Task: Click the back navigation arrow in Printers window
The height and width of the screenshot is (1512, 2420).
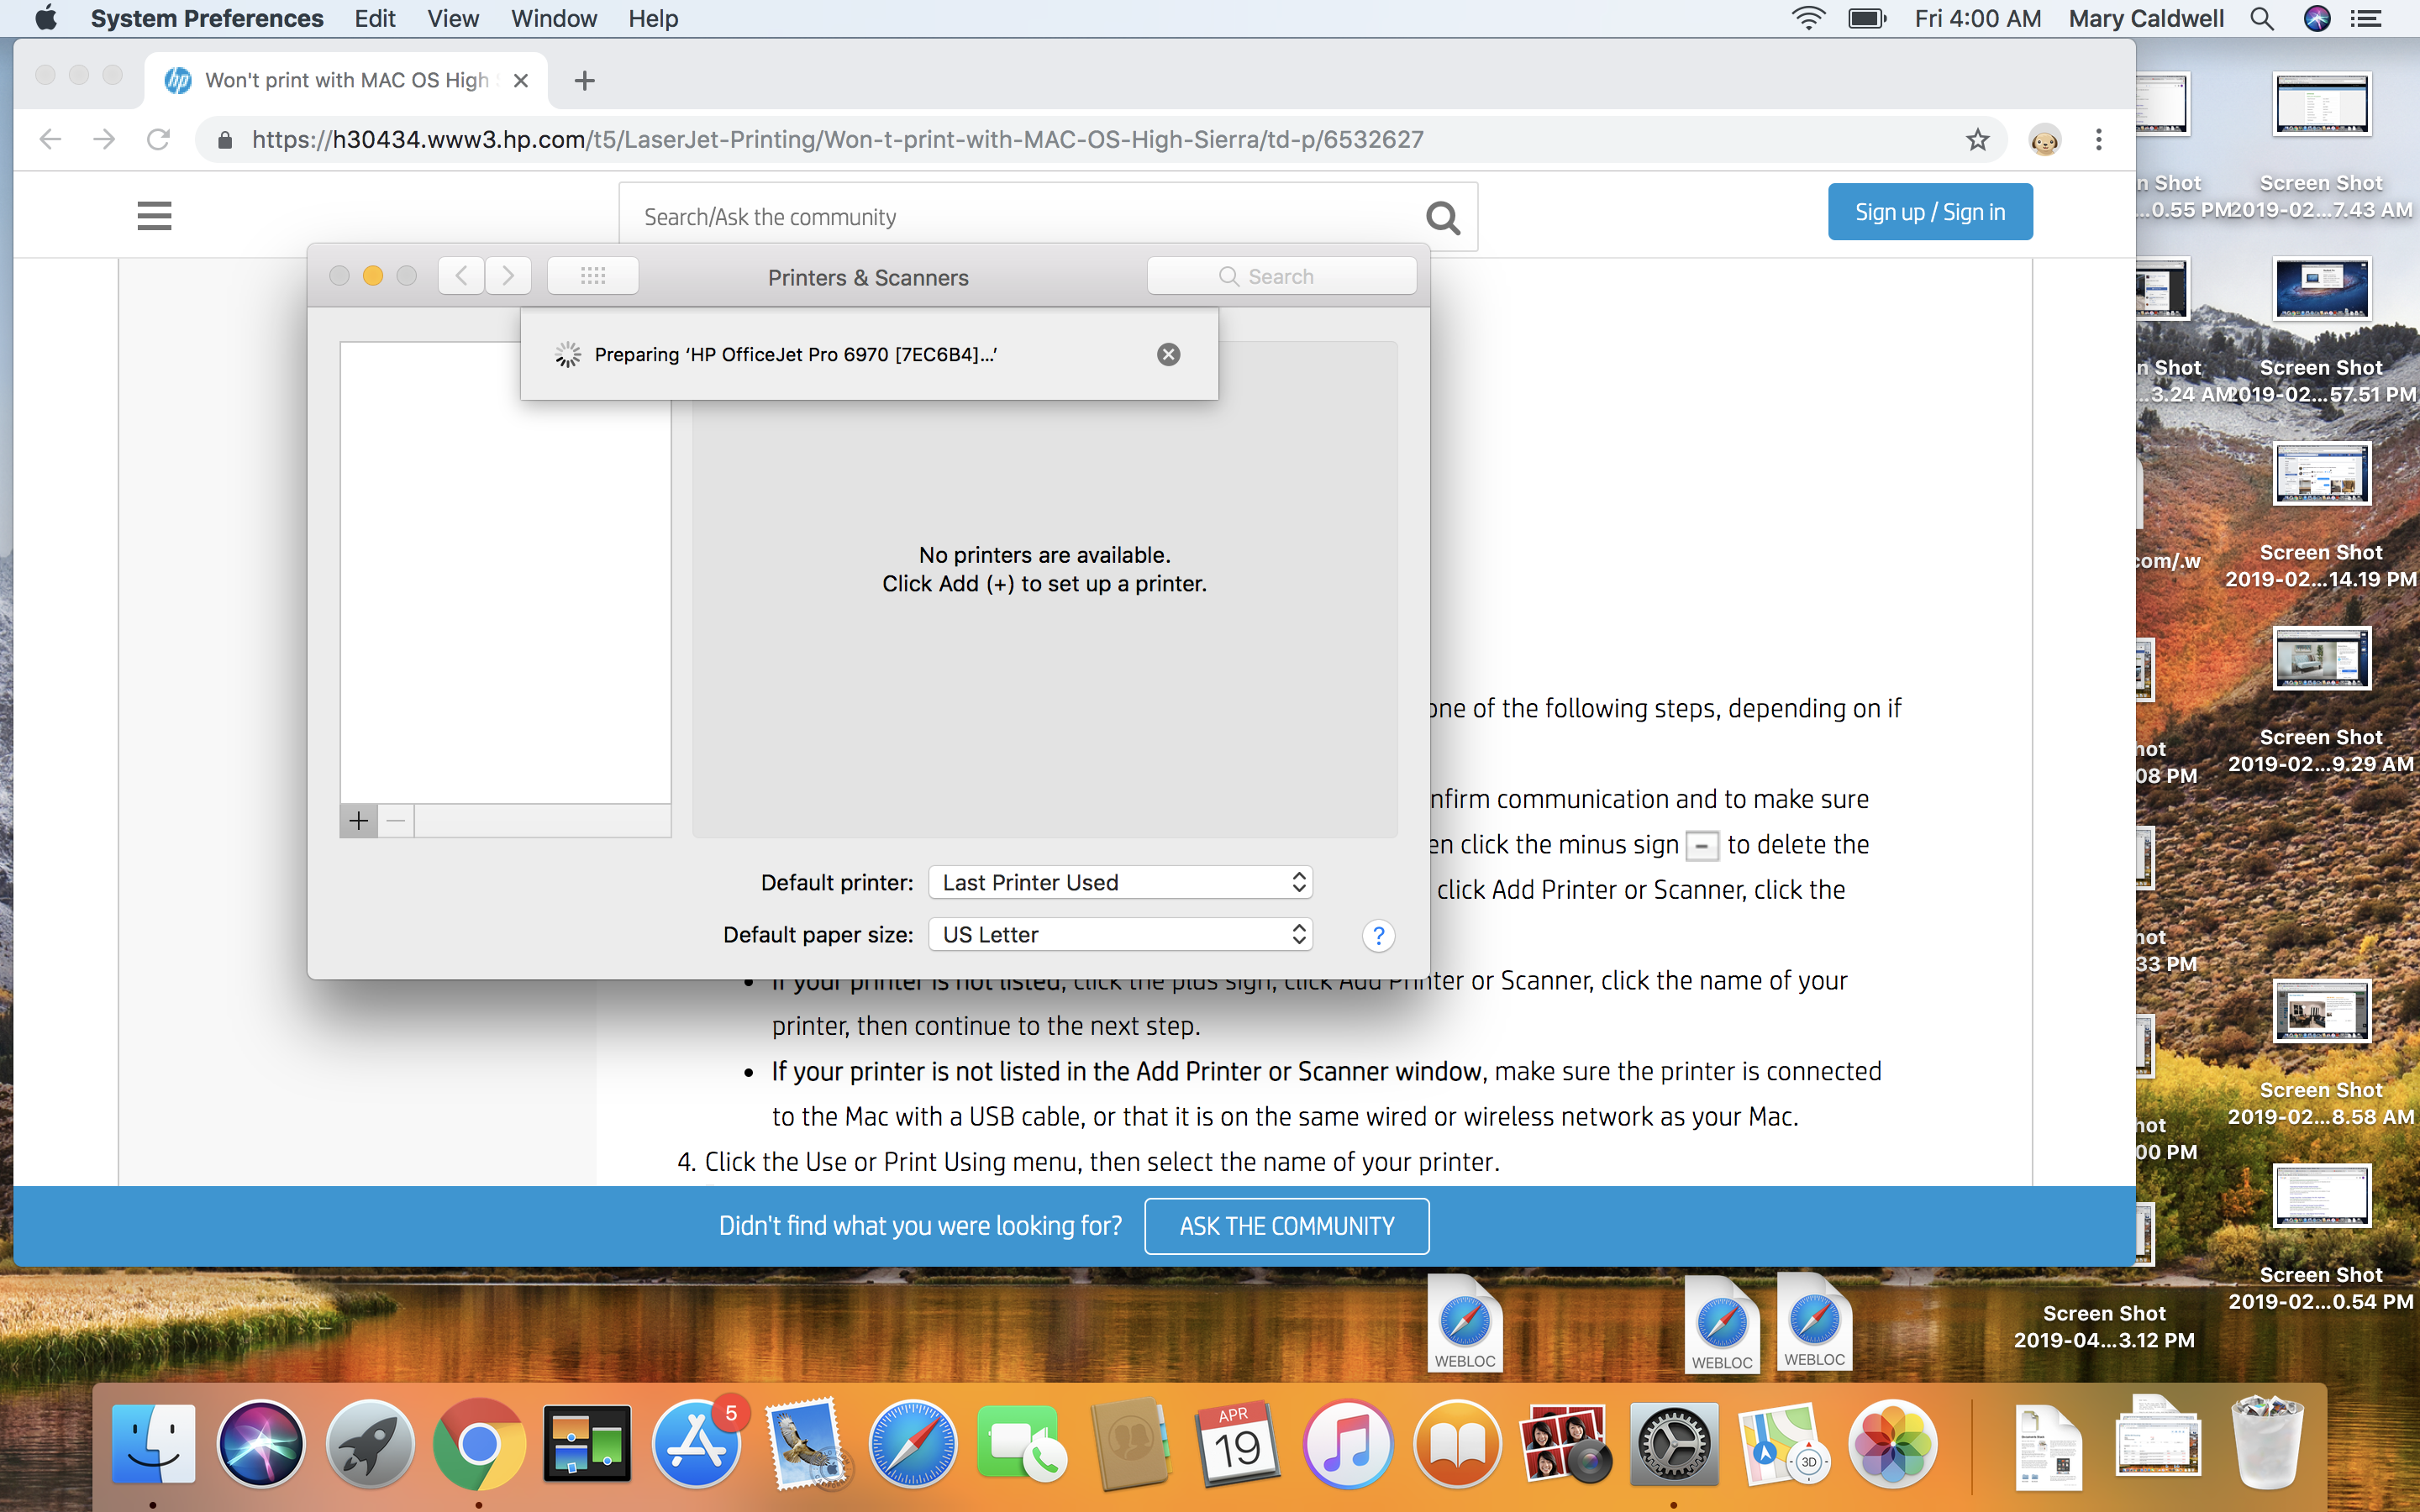Action: pyautogui.click(x=460, y=276)
